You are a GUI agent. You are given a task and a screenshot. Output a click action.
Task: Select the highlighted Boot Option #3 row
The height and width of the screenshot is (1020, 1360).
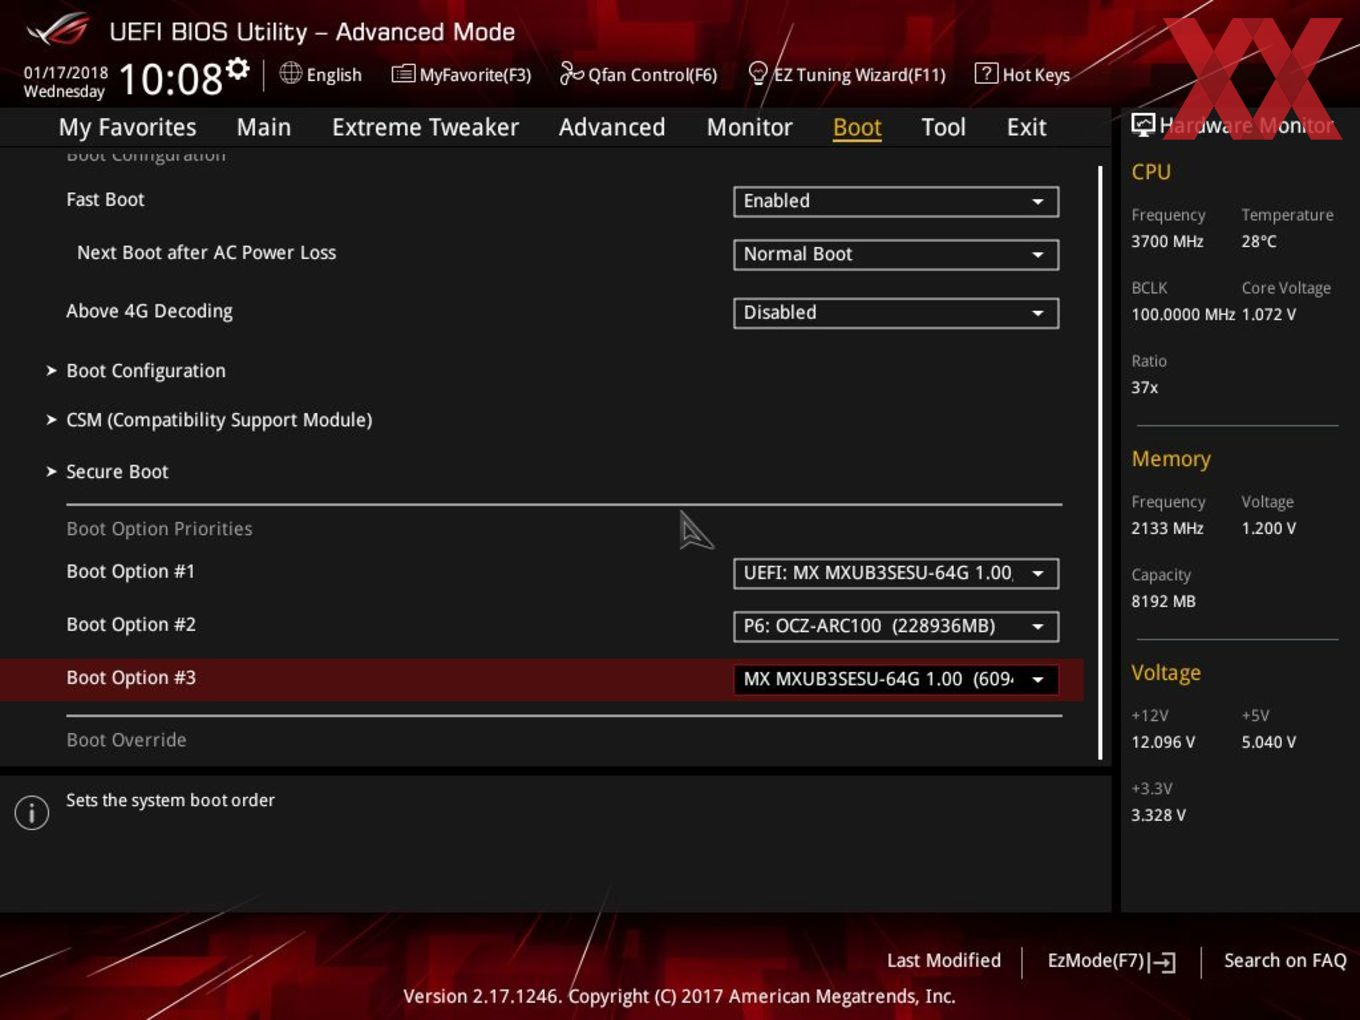point(541,679)
